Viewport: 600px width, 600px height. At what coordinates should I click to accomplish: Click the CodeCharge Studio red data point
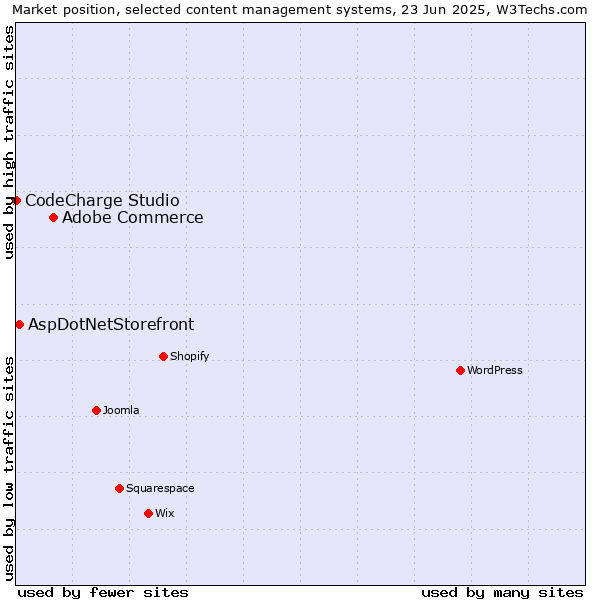coord(16,201)
